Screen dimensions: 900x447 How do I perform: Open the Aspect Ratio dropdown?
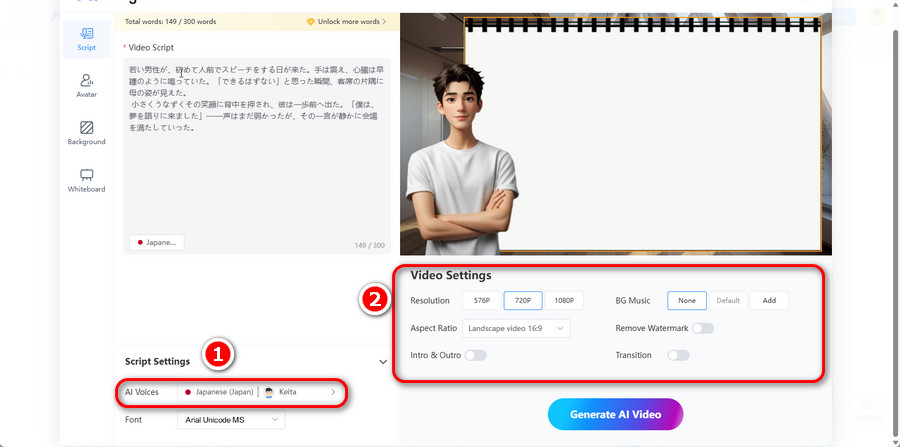[516, 328]
